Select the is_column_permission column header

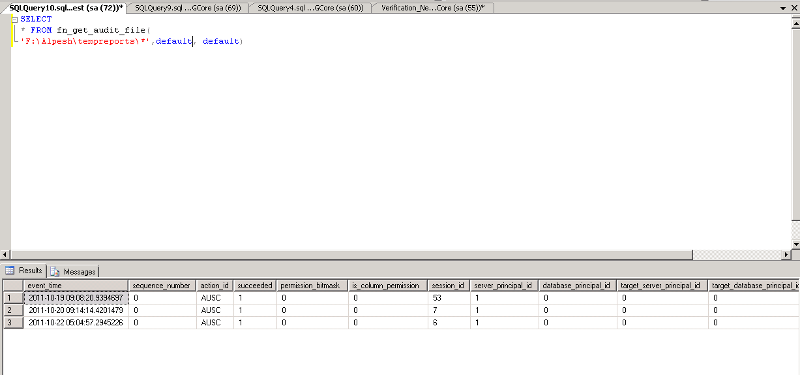tap(388, 285)
